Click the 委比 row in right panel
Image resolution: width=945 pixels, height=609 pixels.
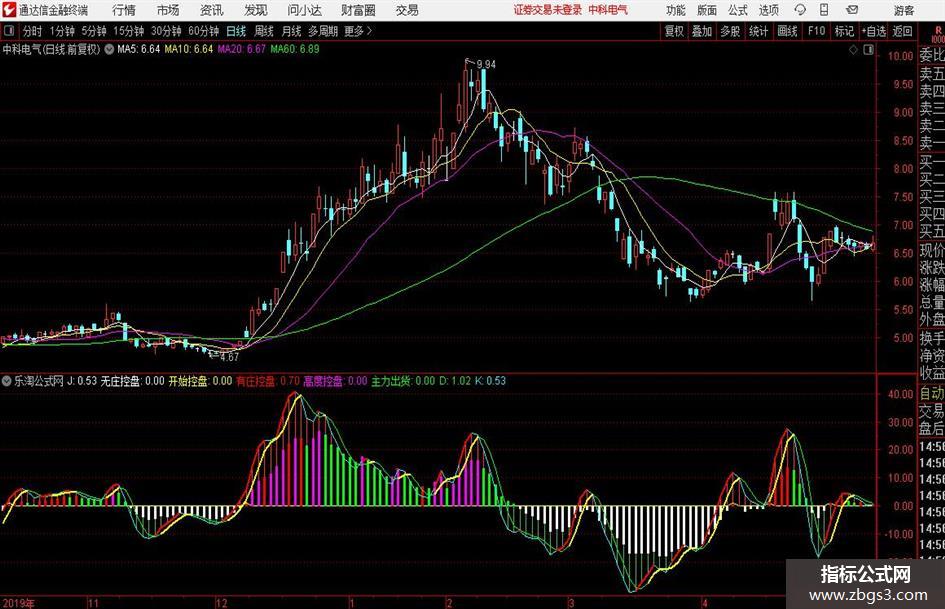932,55
